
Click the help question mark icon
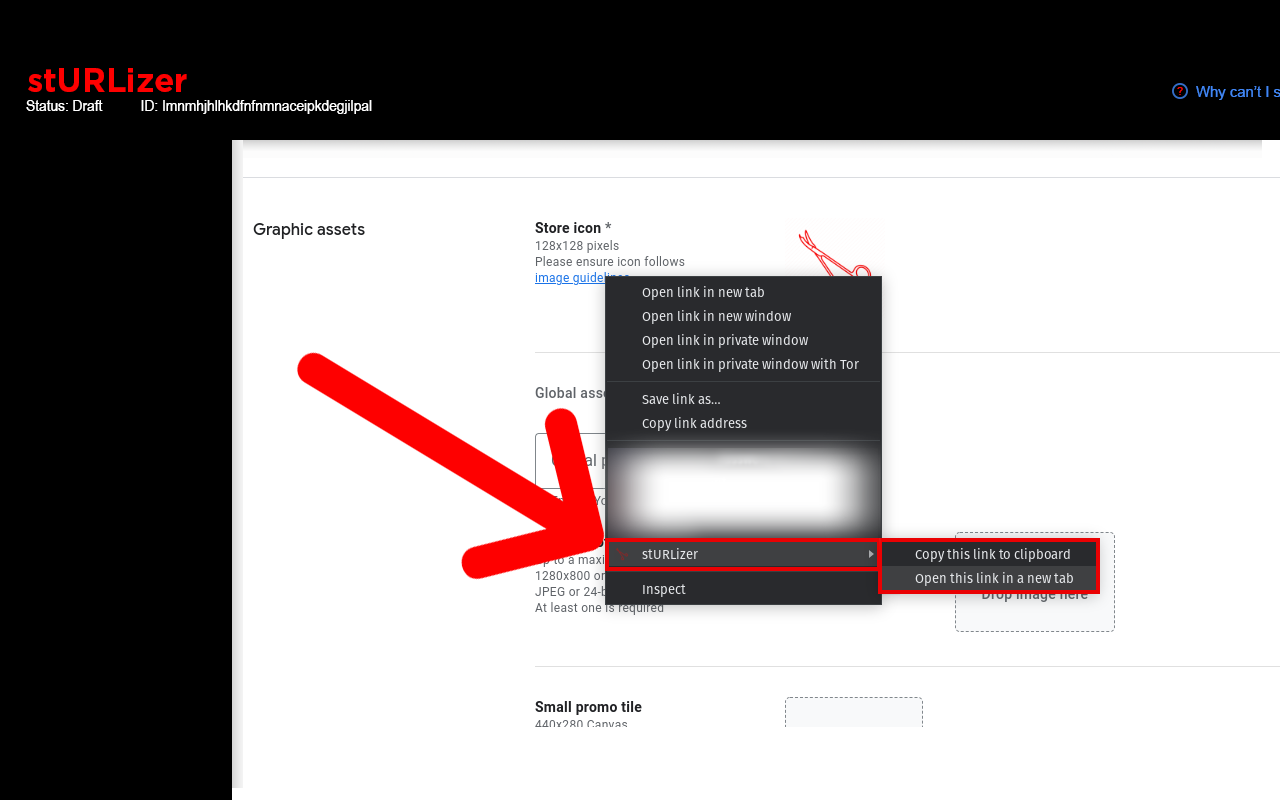tap(1180, 91)
